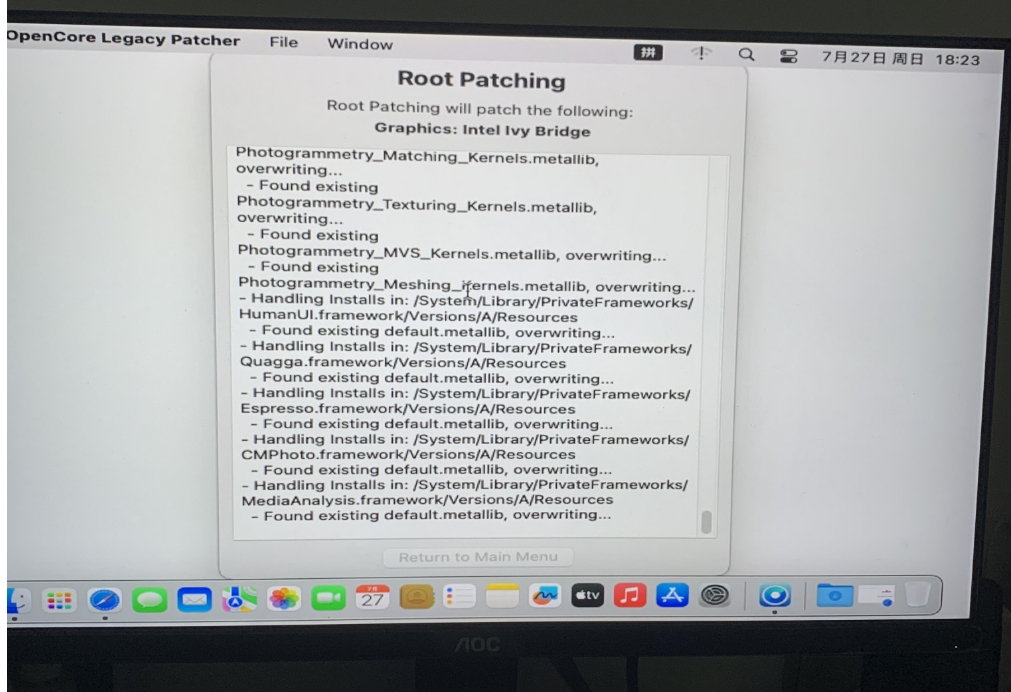Open App Store in the dock
This screenshot has height=692, width=1011.
(672, 595)
